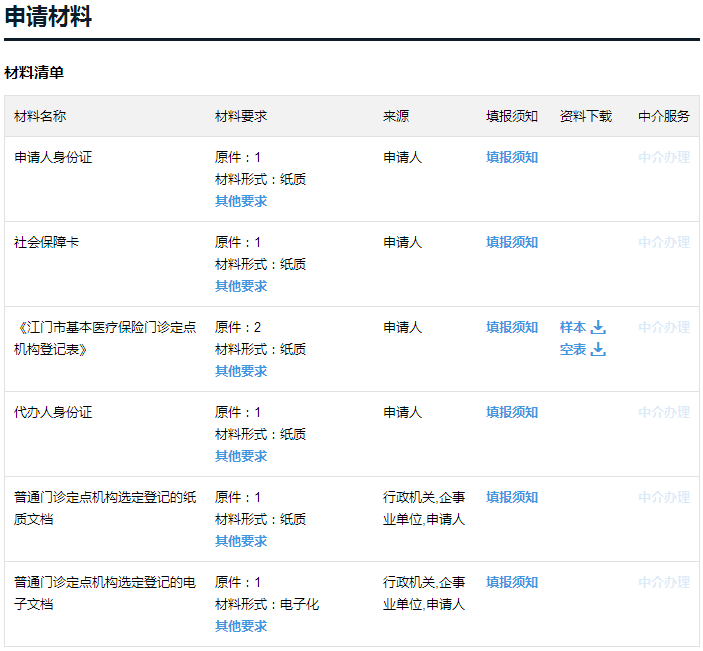Show 填报须知 for 纸质文档 row

point(512,497)
